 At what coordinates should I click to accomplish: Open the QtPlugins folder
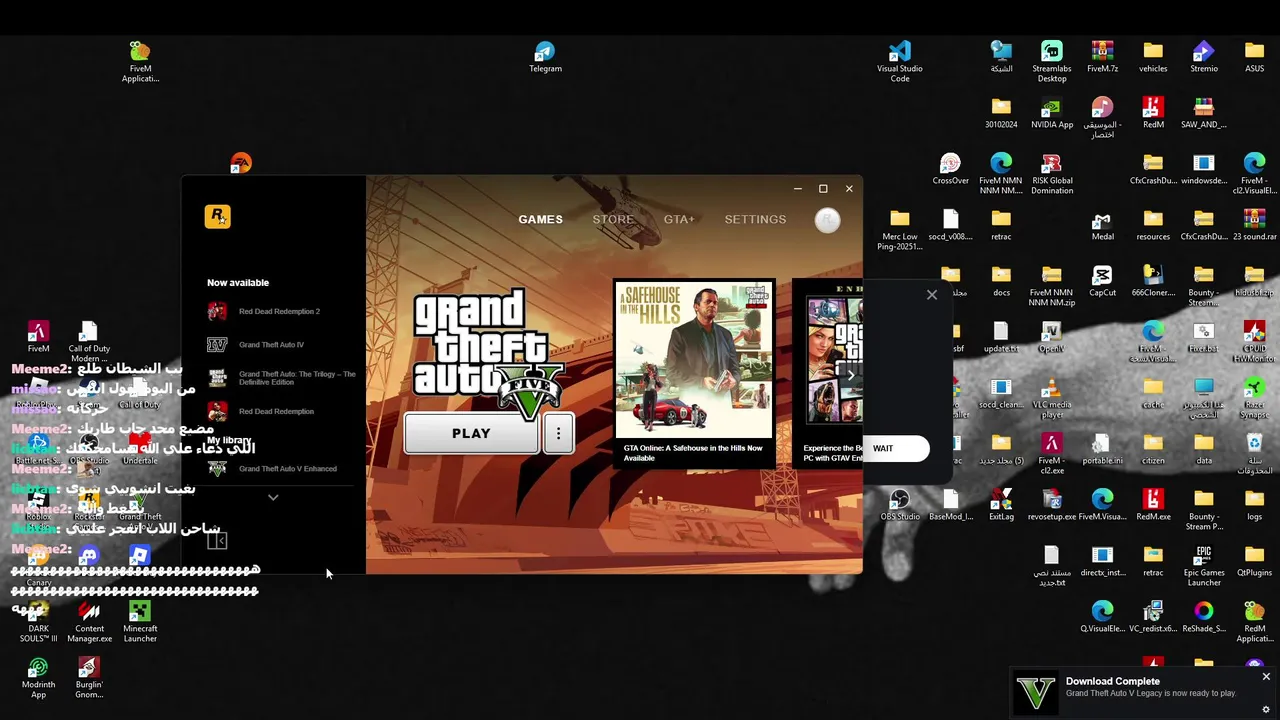point(1254,561)
